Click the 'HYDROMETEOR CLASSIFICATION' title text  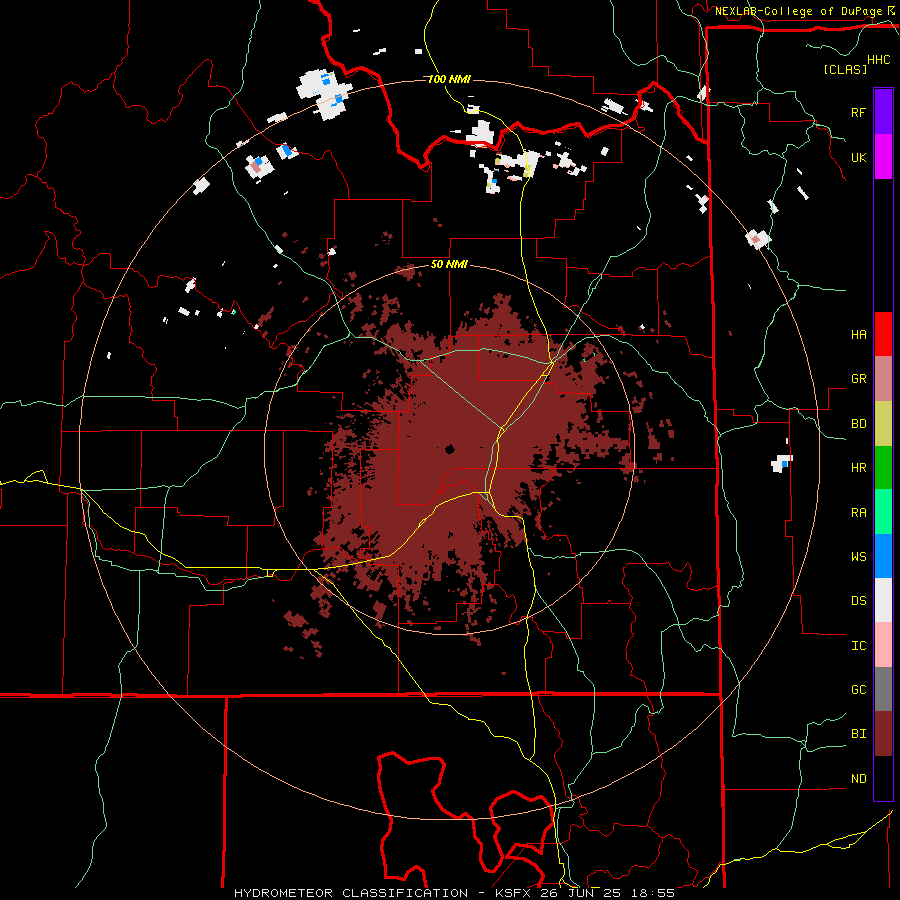coord(351,893)
